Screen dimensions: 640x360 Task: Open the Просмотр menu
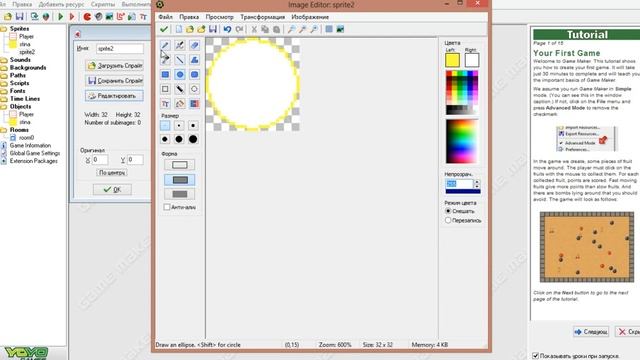click(220, 17)
